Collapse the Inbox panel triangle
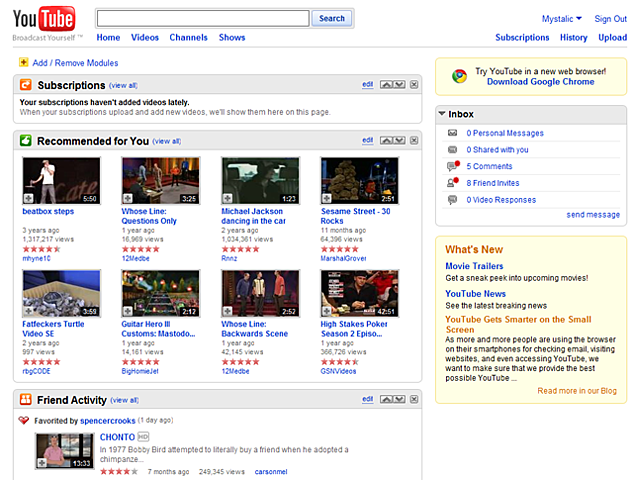 pos(442,114)
